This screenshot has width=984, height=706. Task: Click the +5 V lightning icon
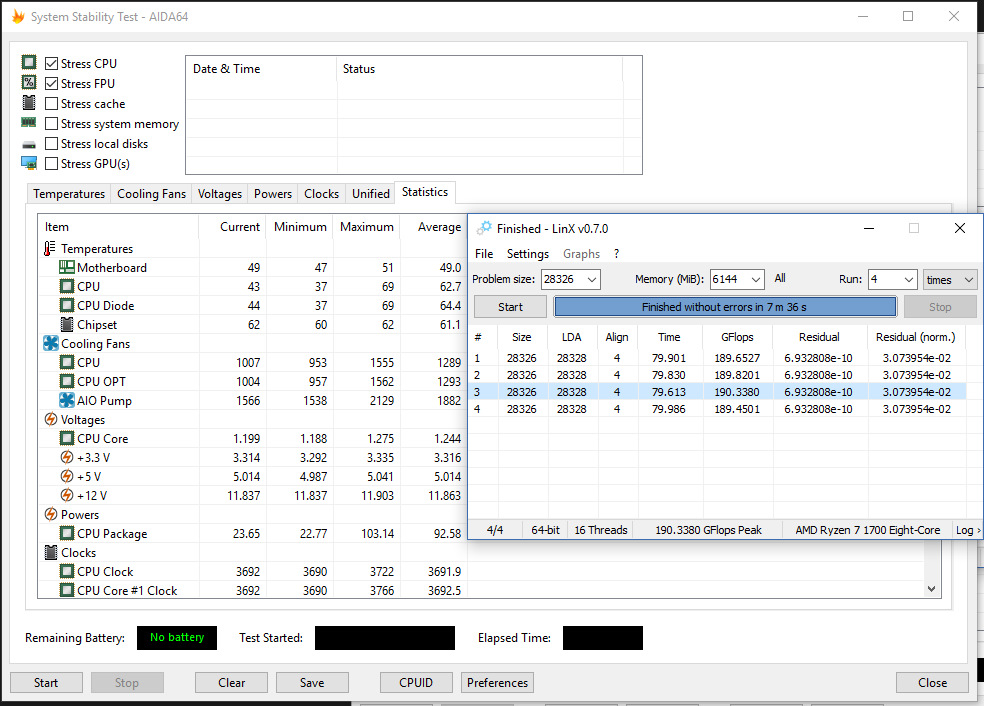pos(67,476)
